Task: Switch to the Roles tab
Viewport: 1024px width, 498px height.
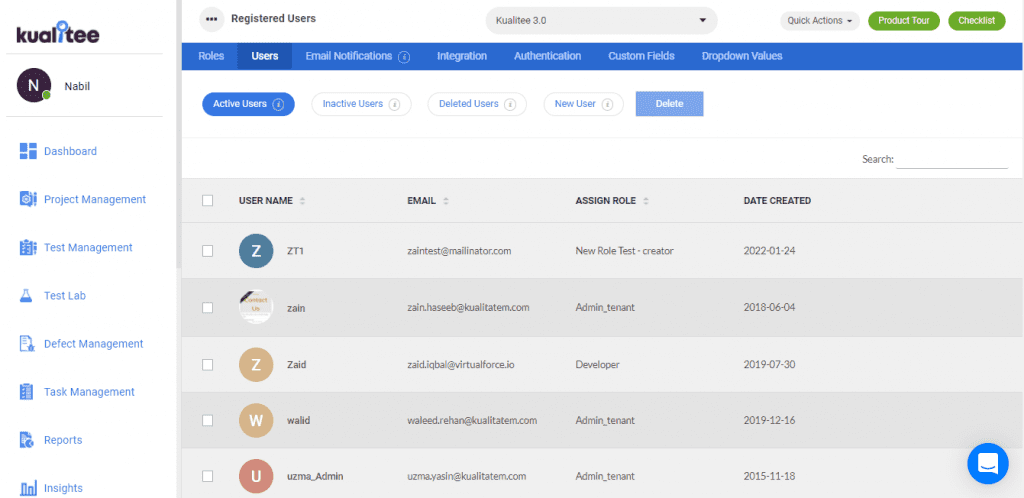Action: (x=211, y=56)
